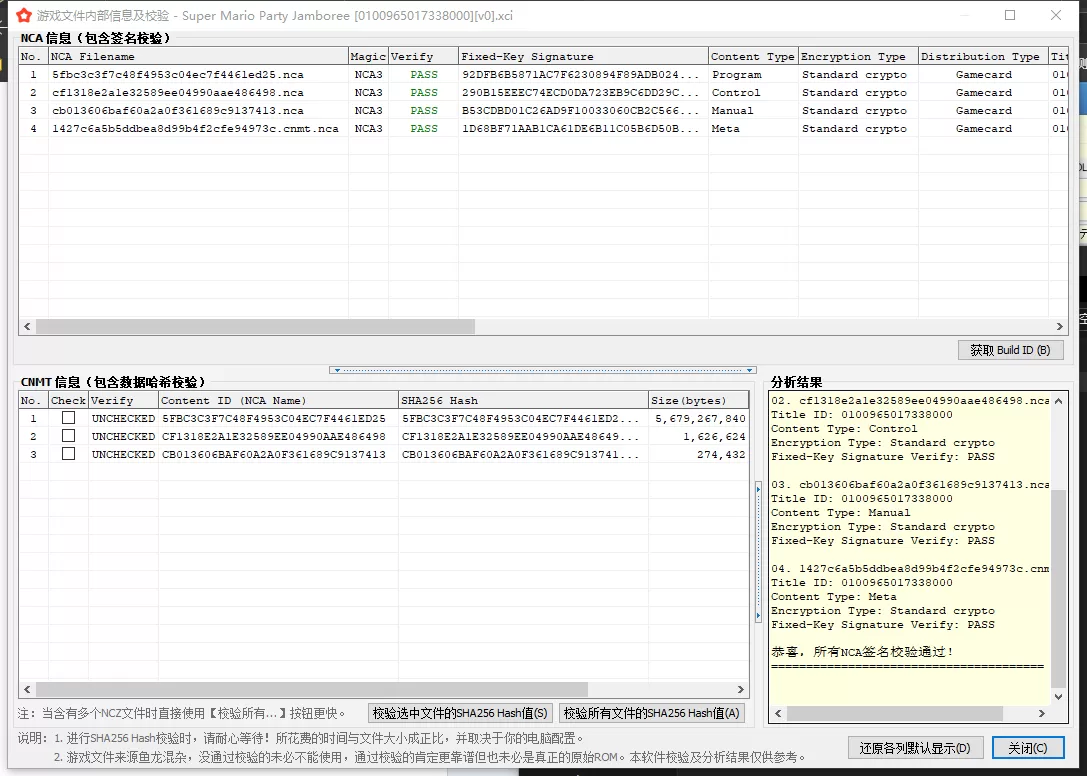The width and height of the screenshot is (1087, 776).
Task: Click the analysis results scroll-up arrow
Action: click(x=1059, y=400)
